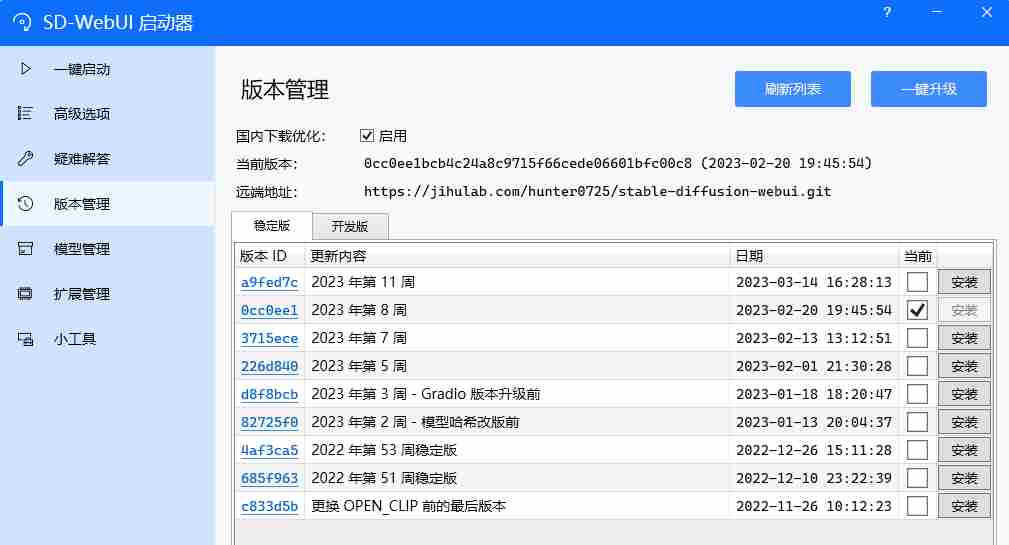Viewport: 1009px width, 545px height.
Task: Click the 一键升级 button
Action: pos(929,89)
